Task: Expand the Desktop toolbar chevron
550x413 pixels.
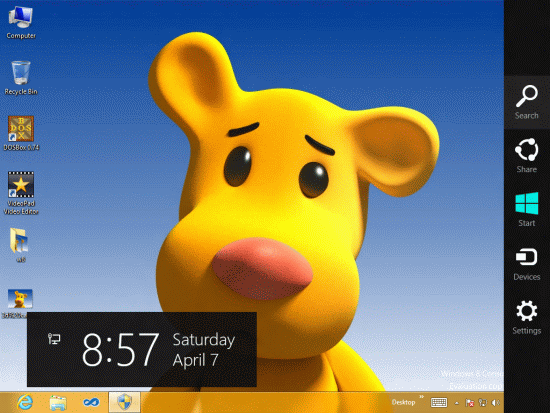Action: (421, 397)
